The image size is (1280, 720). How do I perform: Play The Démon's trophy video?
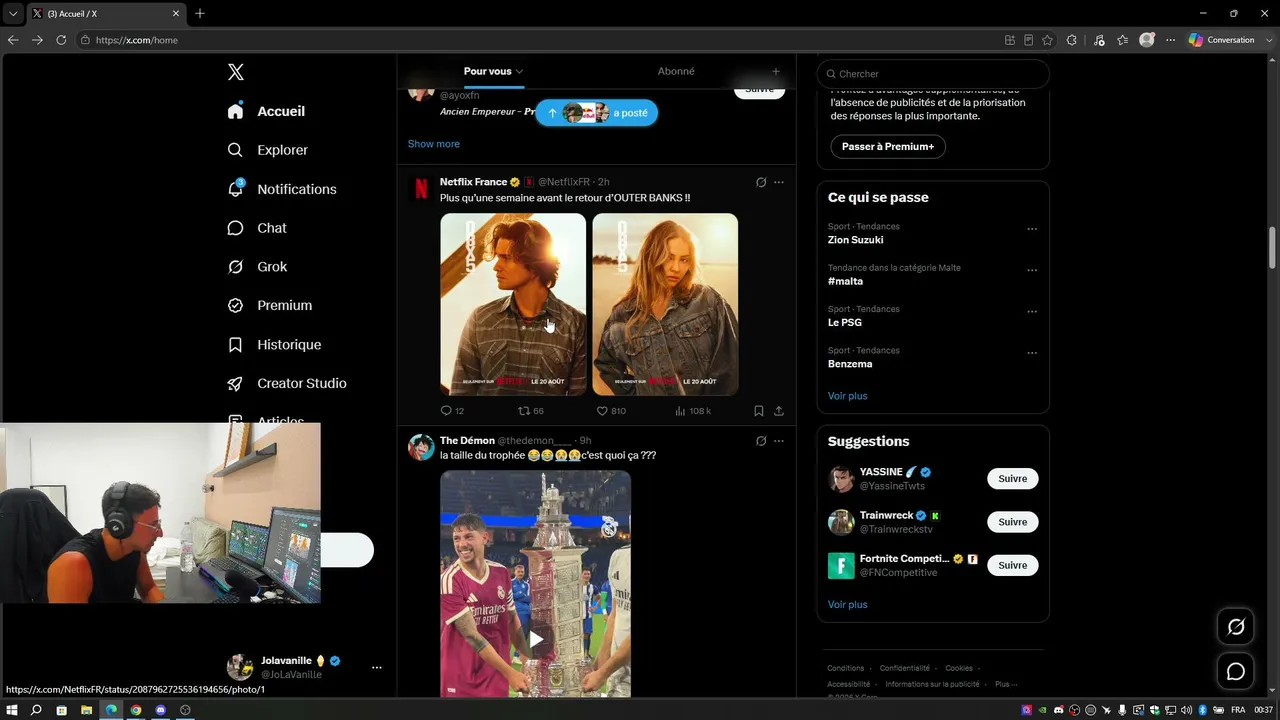pos(536,640)
